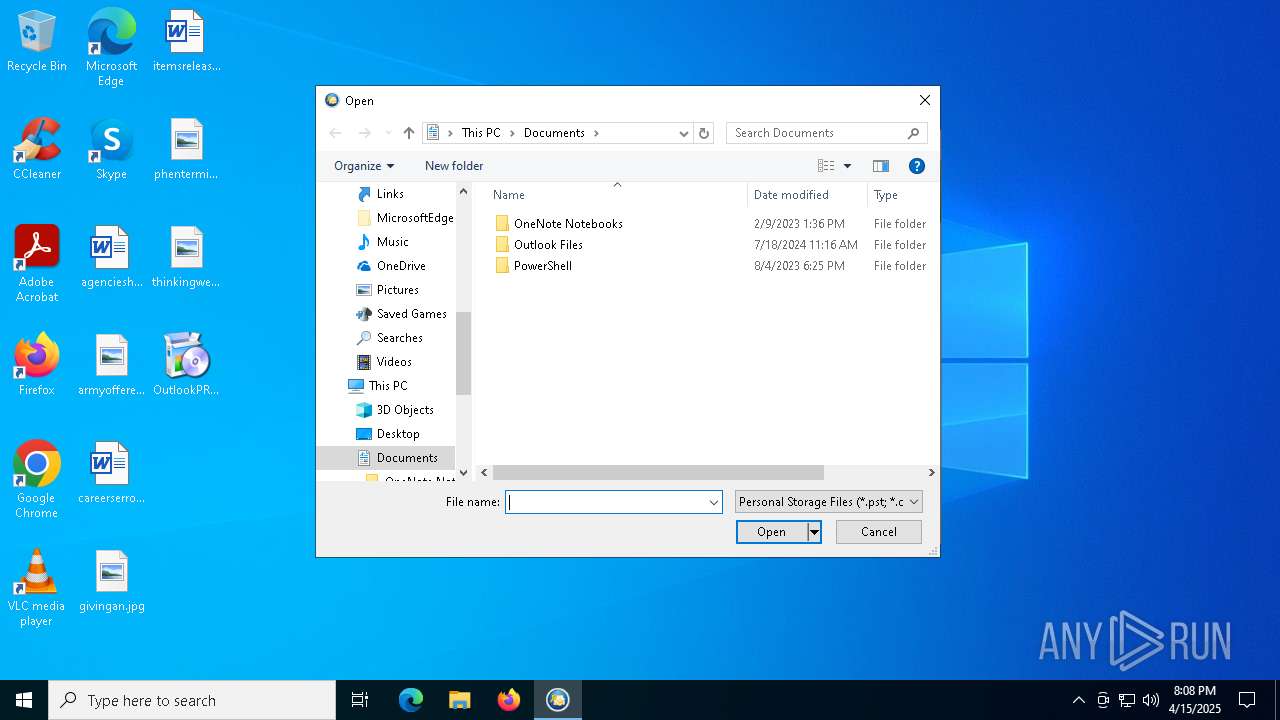Launch Skype from the desktop
This screenshot has height=720, width=1280.
click(x=111, y=150)
